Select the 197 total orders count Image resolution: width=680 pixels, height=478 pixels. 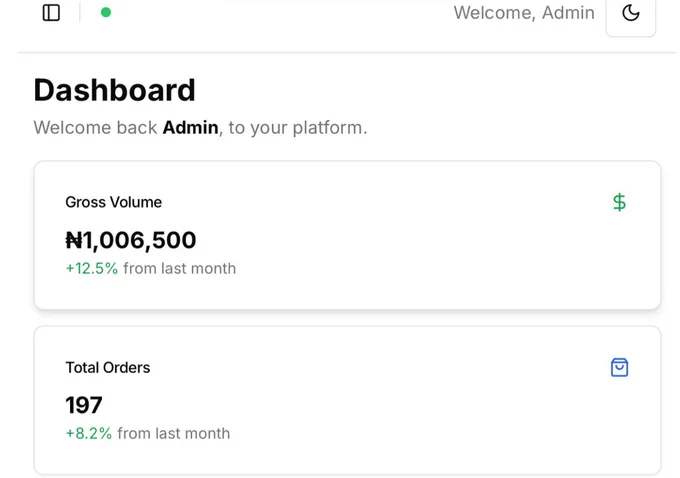84,405
